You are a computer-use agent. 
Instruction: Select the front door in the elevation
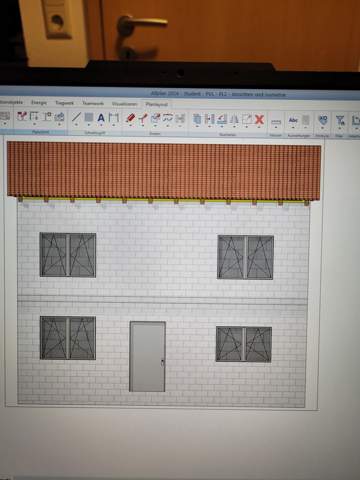tap(147, 356)
